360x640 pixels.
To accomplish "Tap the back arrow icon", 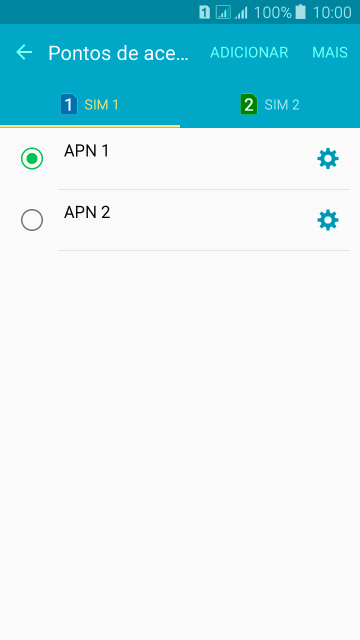I will coord(24,52).
